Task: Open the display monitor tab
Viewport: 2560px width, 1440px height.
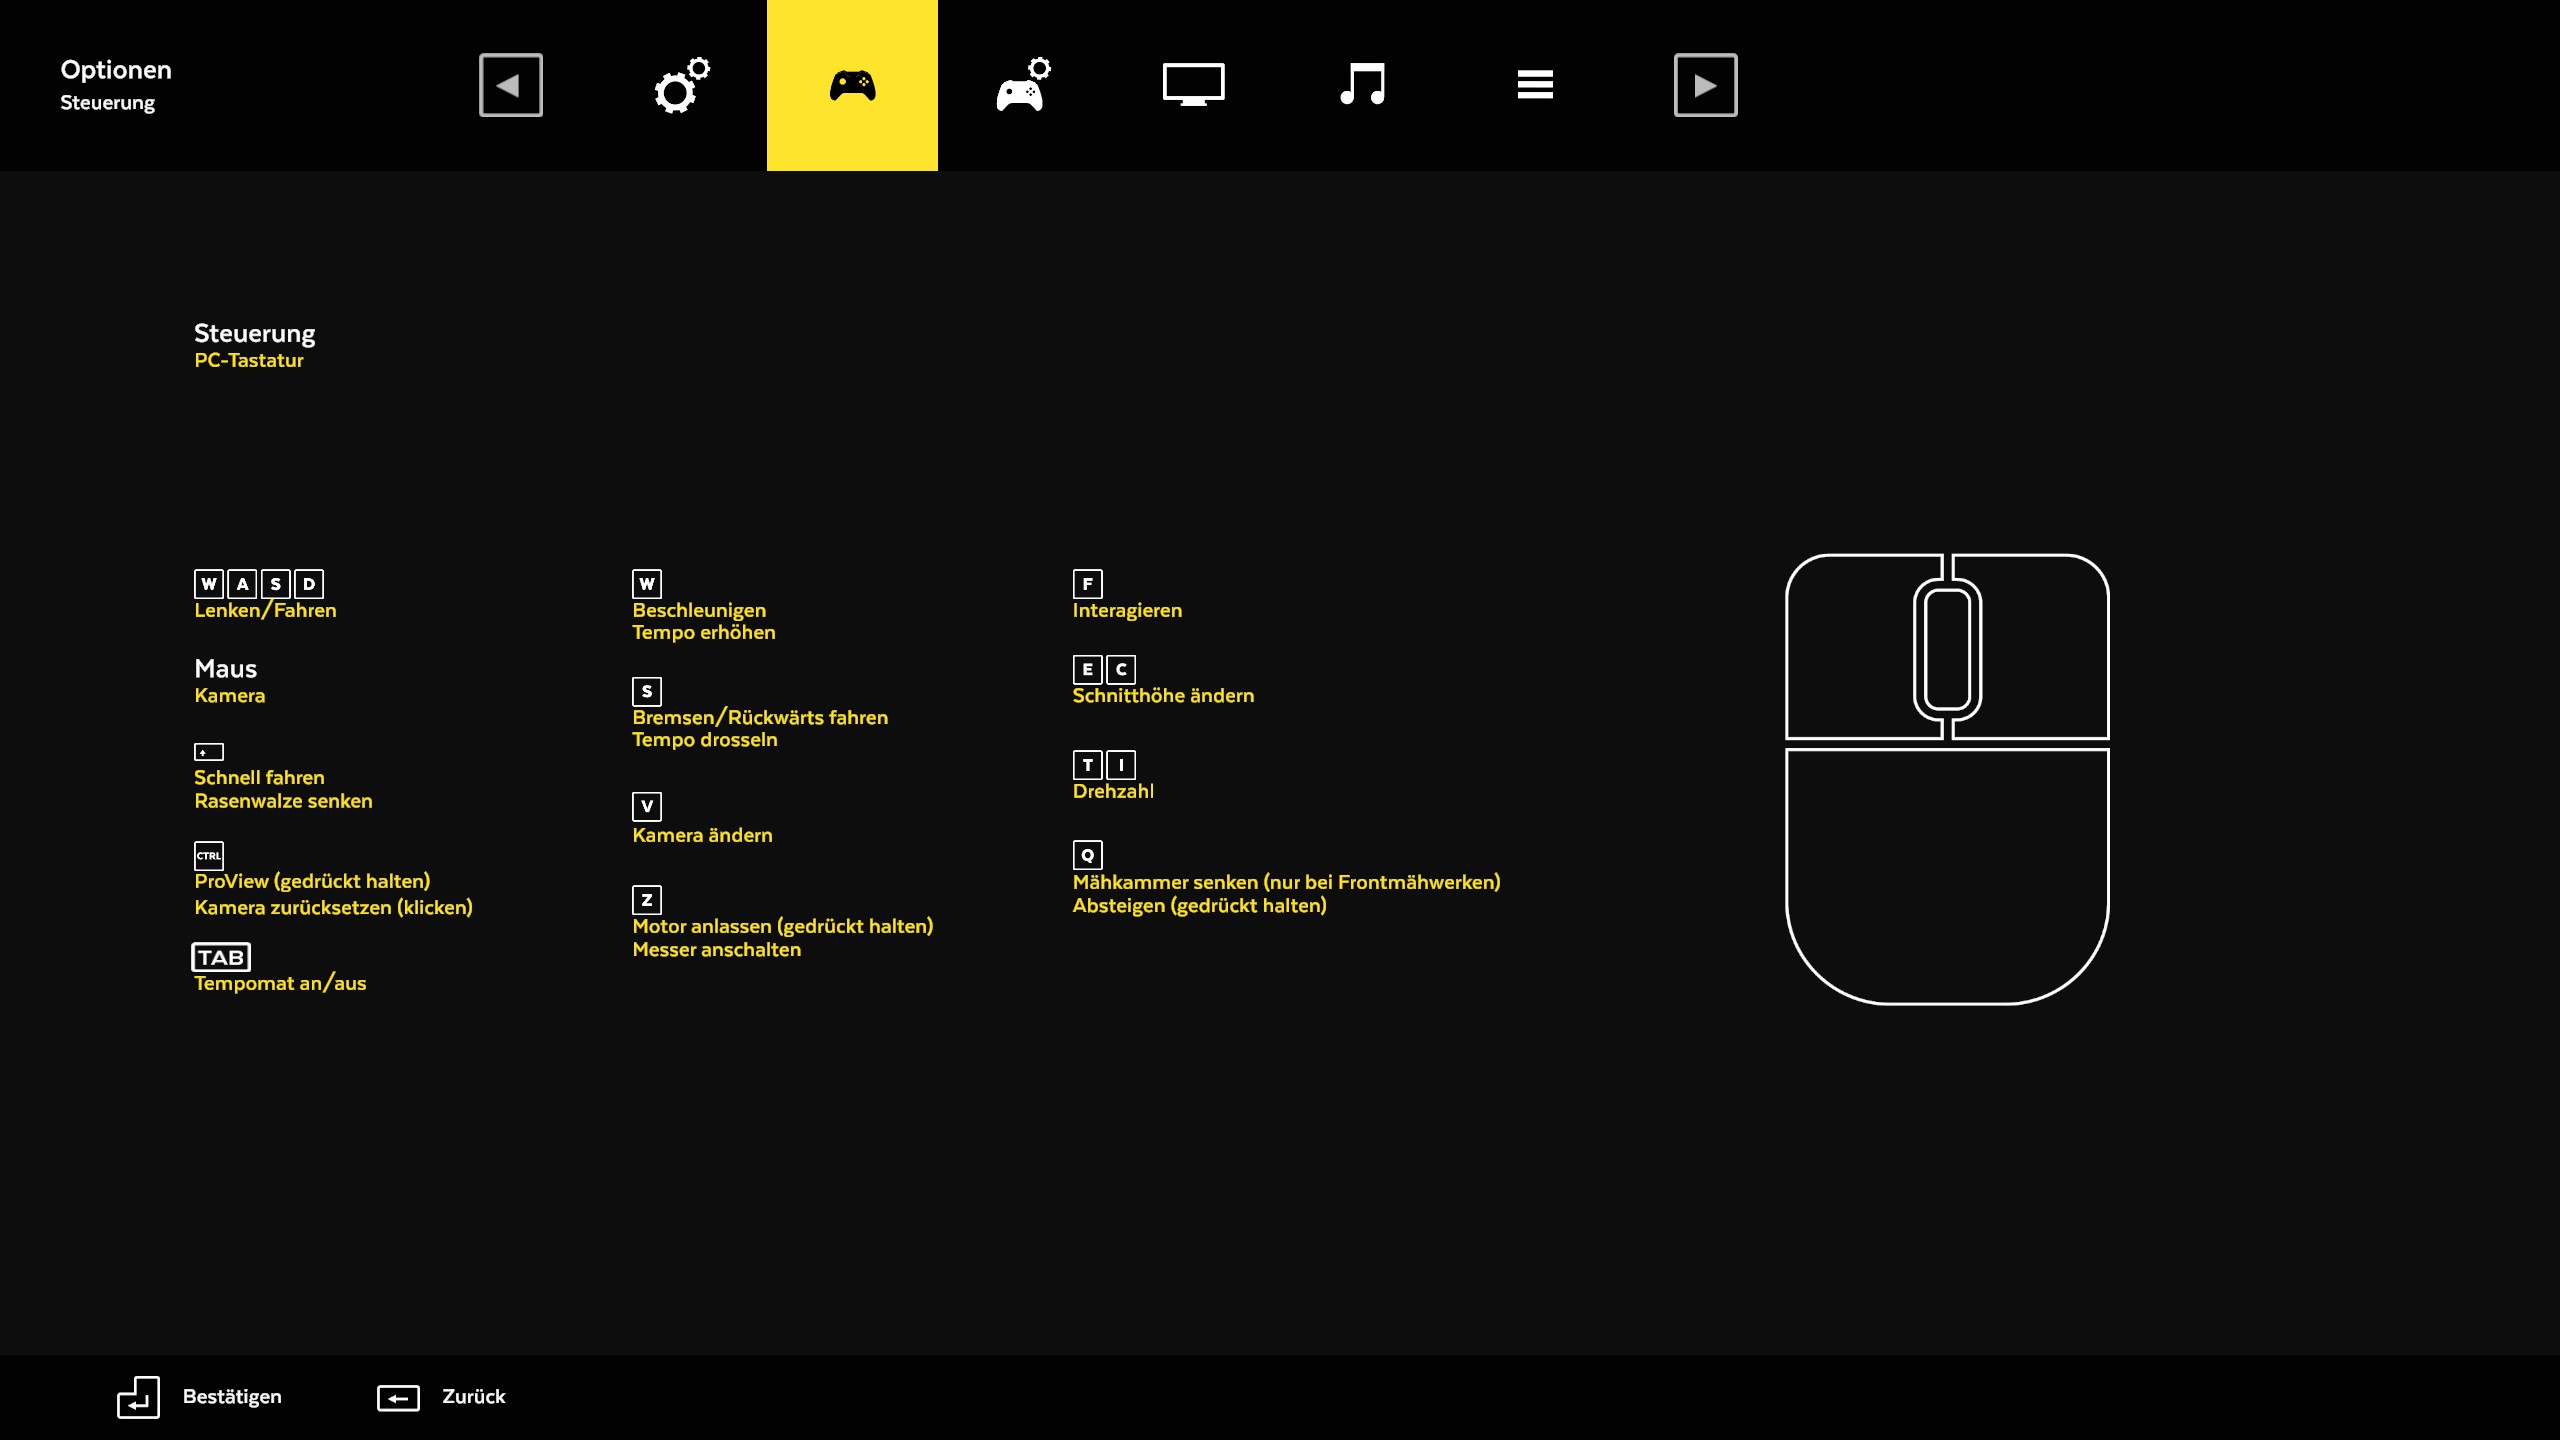Action: click(x=1193, y=85)
